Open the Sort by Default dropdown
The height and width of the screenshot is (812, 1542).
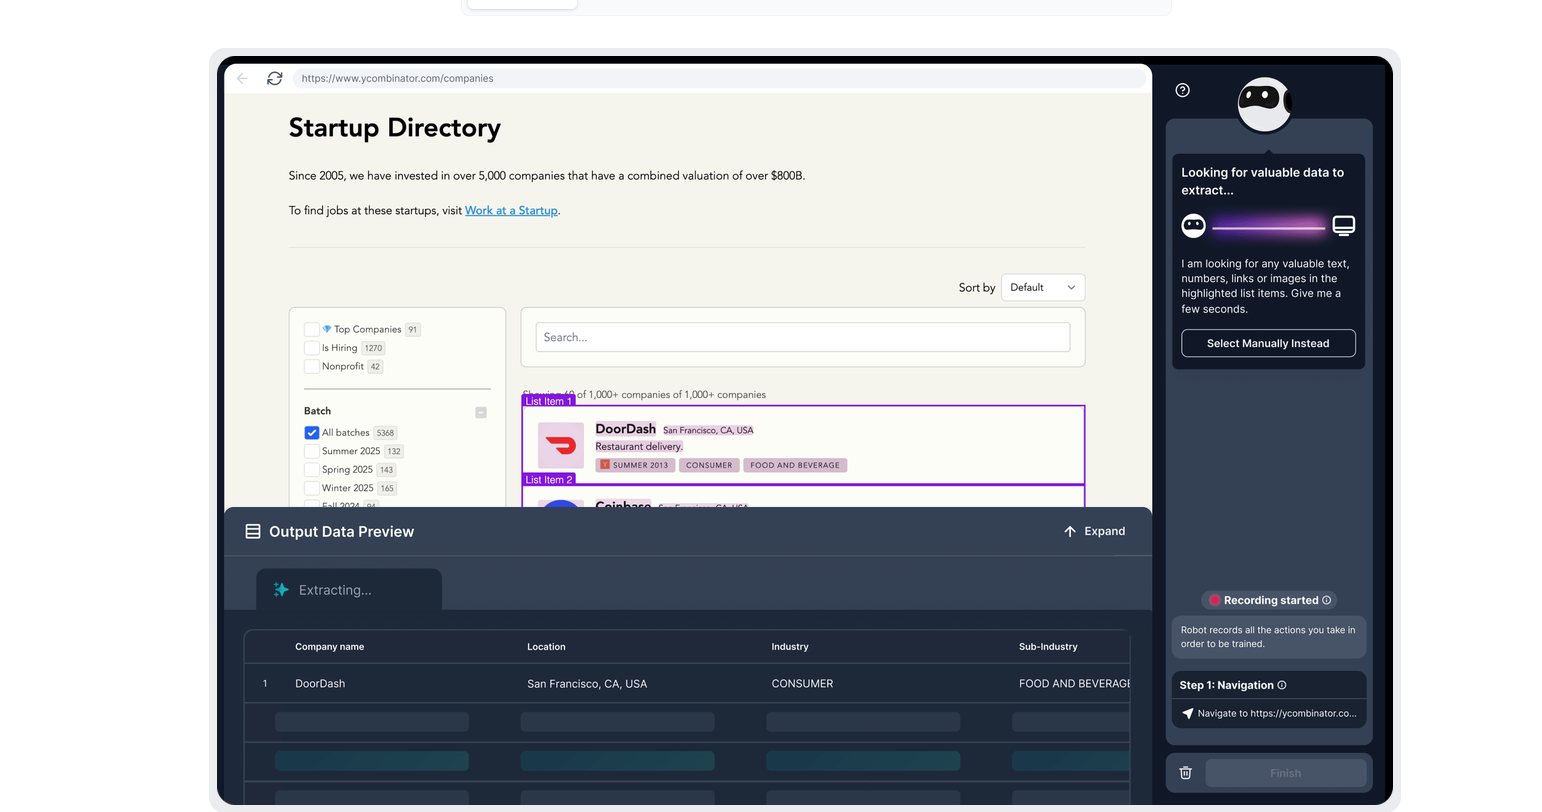(1043, 287)
